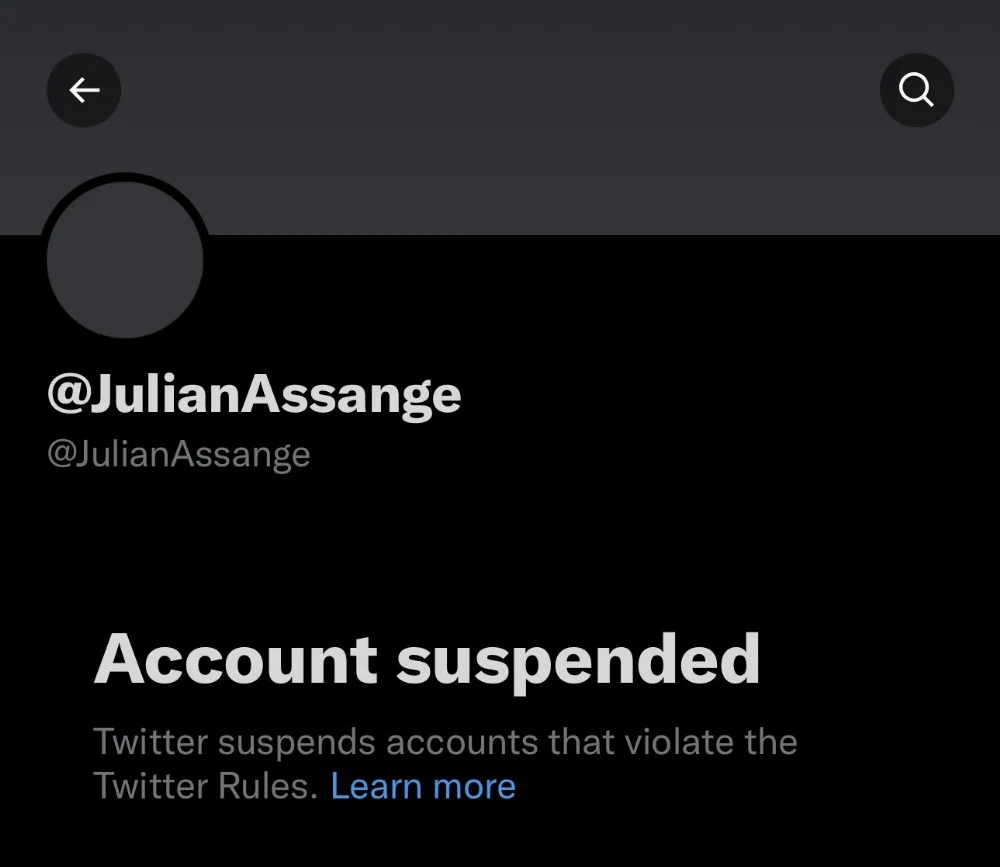Click the Learn more link
Viewport: 1000px width, 867px height.
pos(423,786)
